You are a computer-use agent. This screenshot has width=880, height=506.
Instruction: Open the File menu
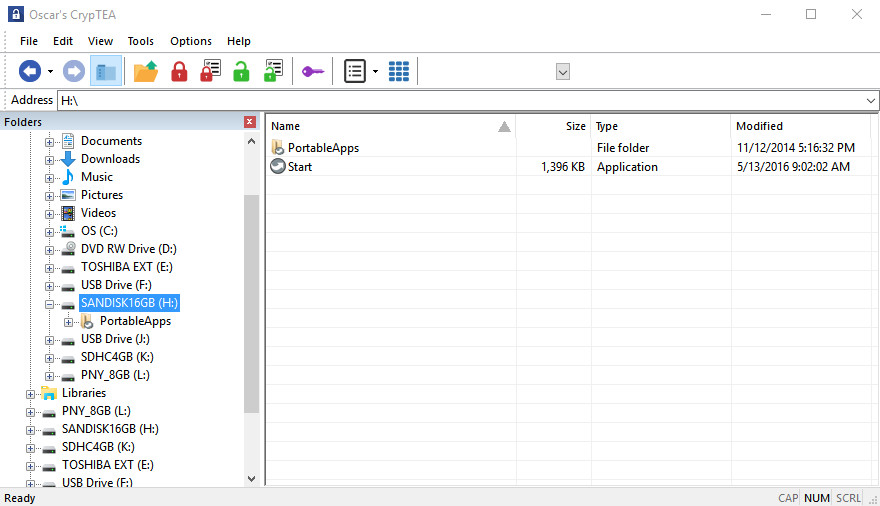[29, 41]
